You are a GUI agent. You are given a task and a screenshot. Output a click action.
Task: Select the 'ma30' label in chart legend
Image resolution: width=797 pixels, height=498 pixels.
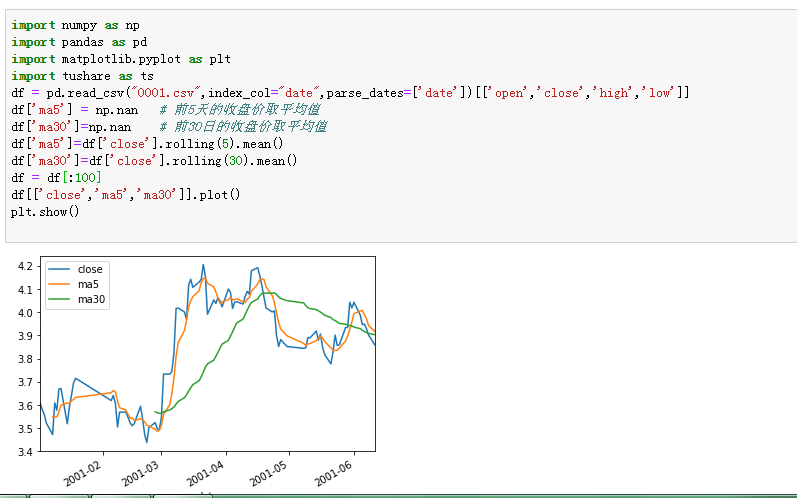[91, 299]
